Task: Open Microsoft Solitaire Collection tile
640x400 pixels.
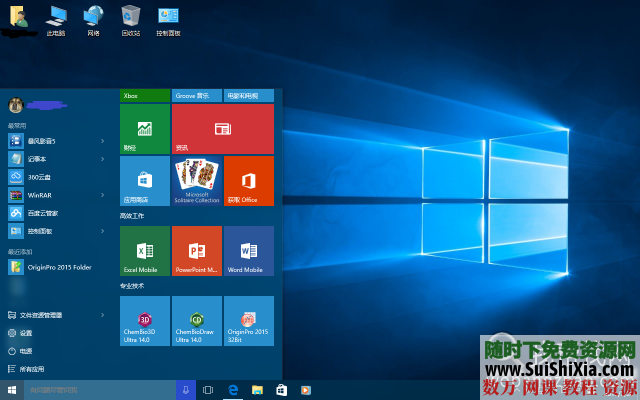Action: click(x=197, y=181)
